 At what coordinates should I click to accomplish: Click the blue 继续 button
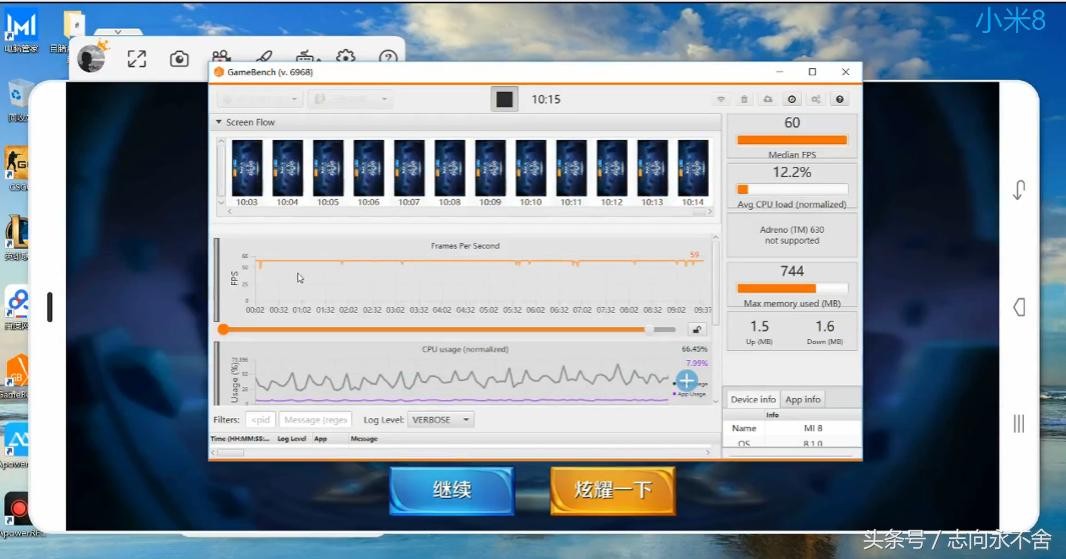click(x=451, y=491)
